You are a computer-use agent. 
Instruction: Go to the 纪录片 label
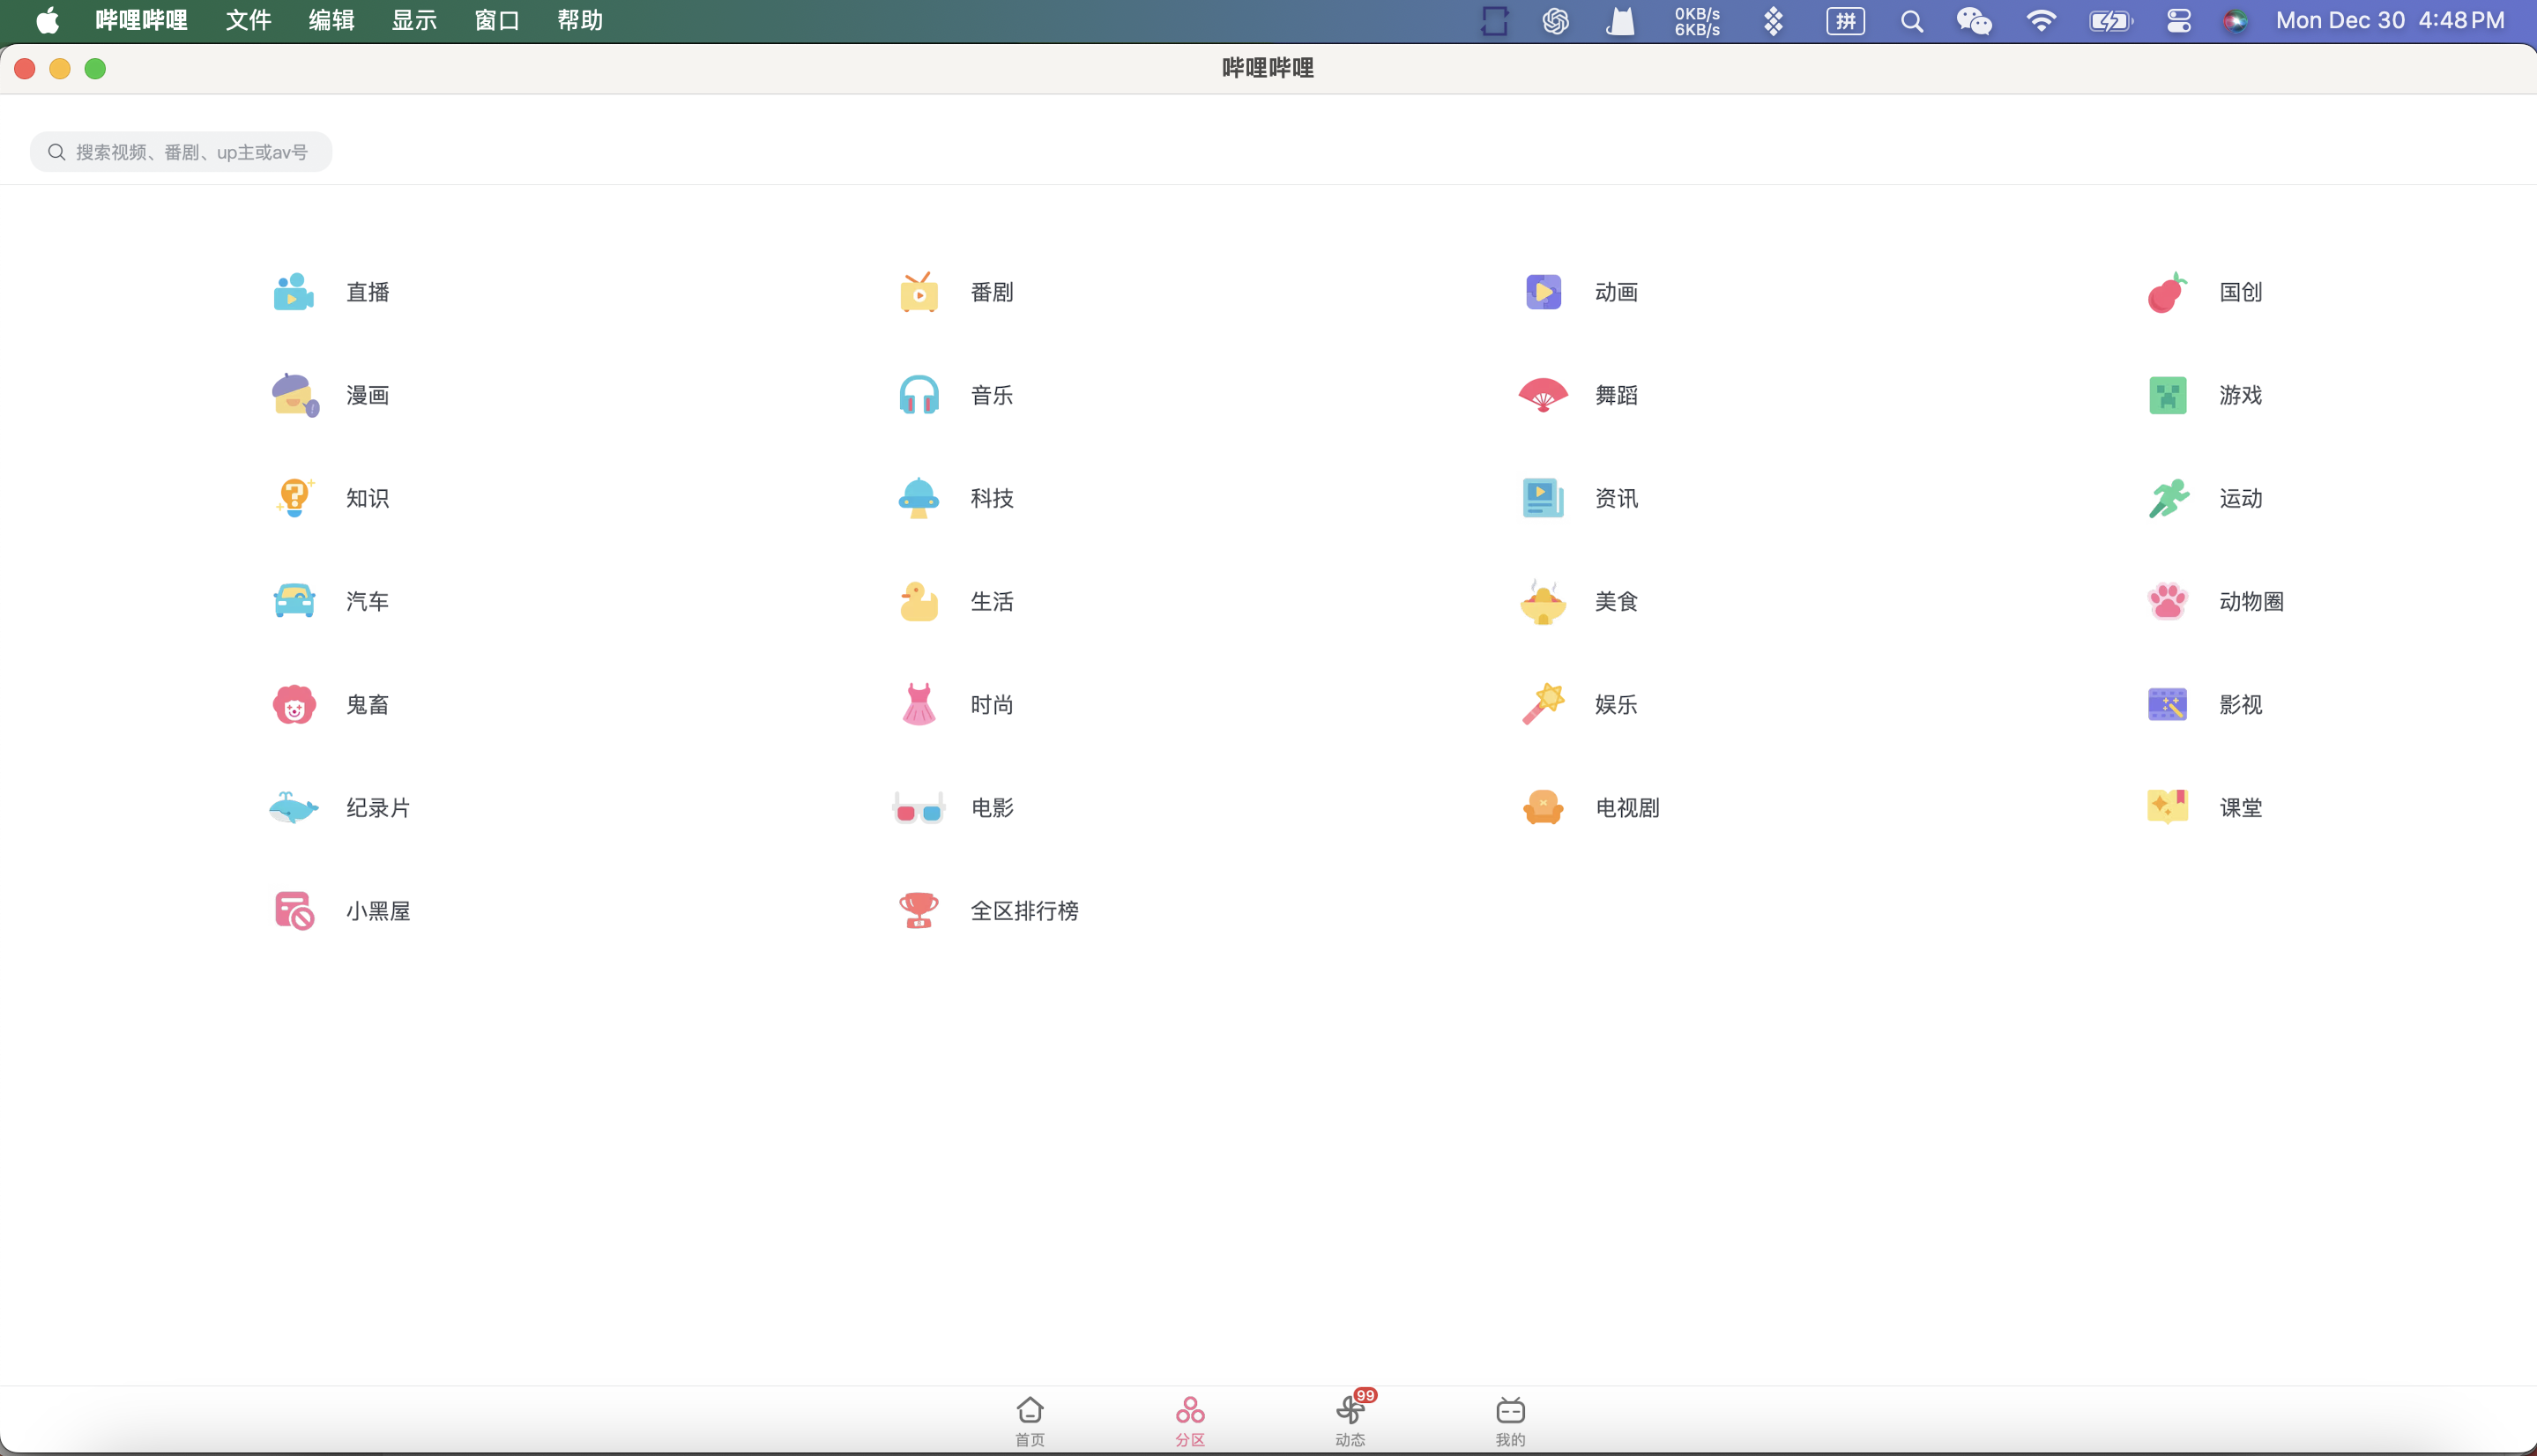pyautogui.click(x=378, y=807)
